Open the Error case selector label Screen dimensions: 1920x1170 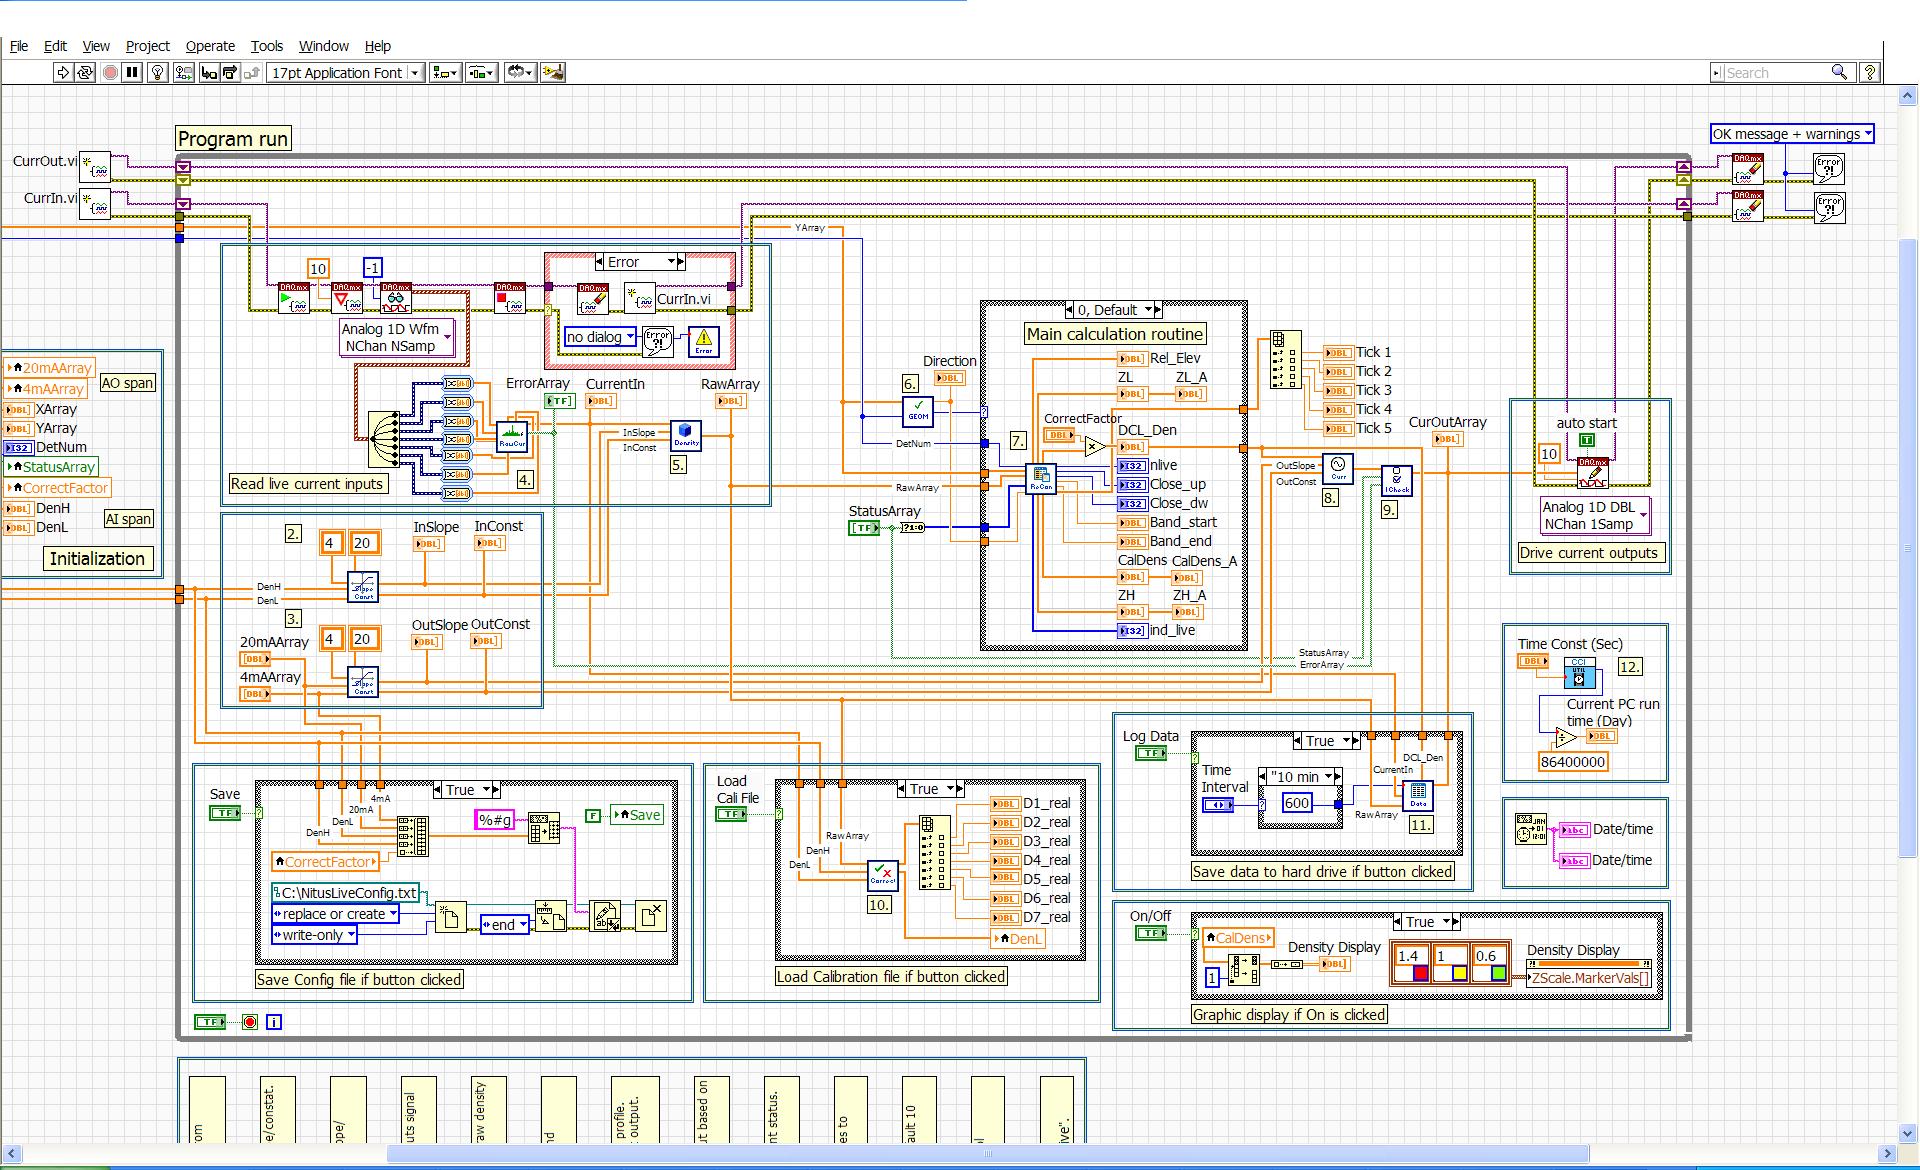[x=639, y=262]
